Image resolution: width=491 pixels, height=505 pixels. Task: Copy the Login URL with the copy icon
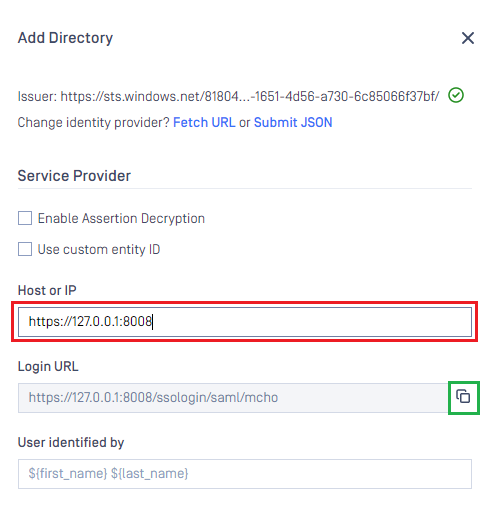tap(463, 397)
